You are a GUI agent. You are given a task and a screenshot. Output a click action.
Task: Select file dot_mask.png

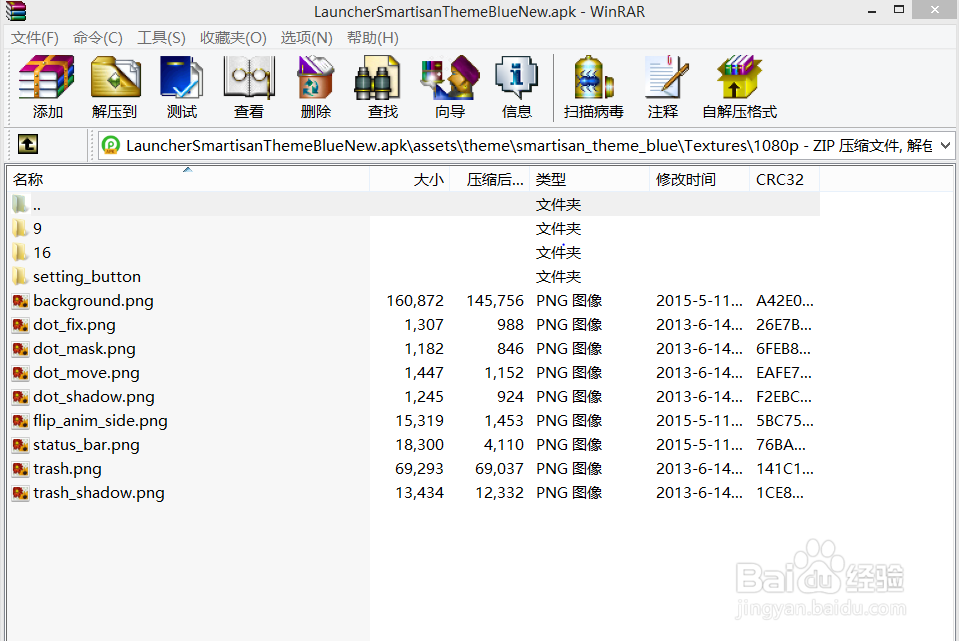pyautogui.click(x=84, y=349)
